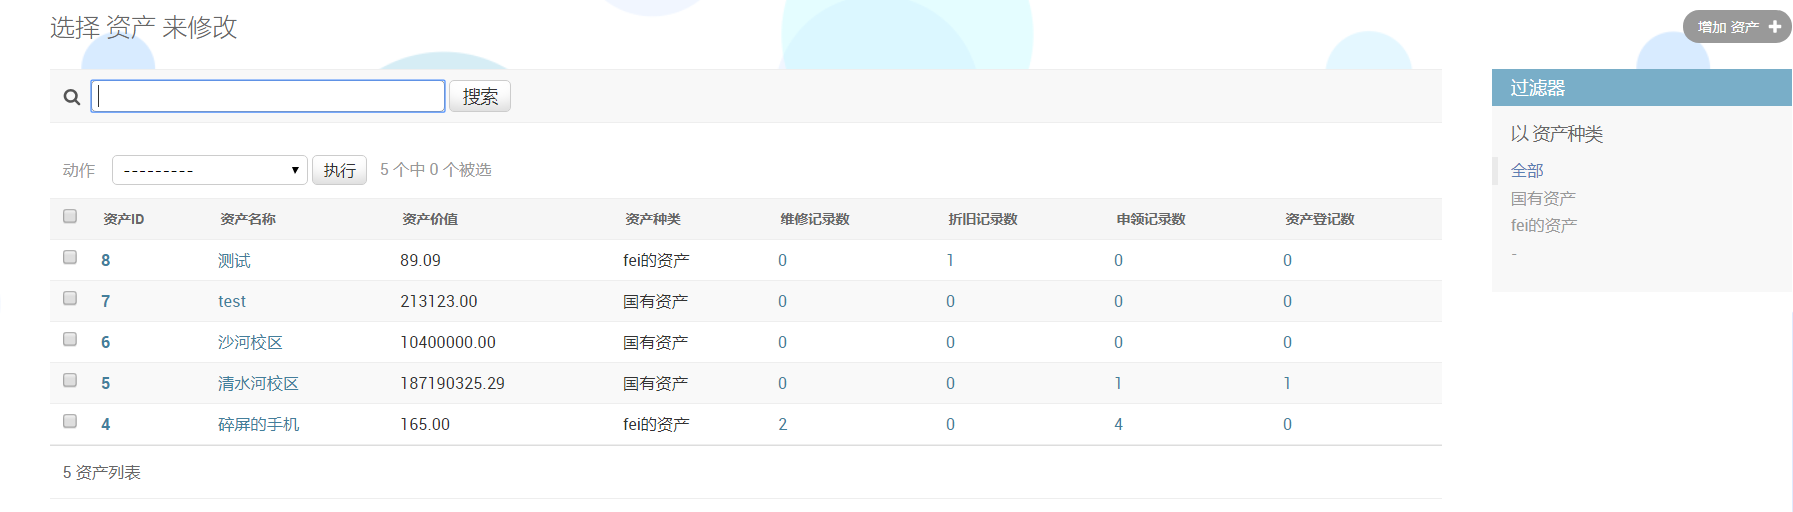Select the dash filter option
The image size is (1793, 512).
1514,253
